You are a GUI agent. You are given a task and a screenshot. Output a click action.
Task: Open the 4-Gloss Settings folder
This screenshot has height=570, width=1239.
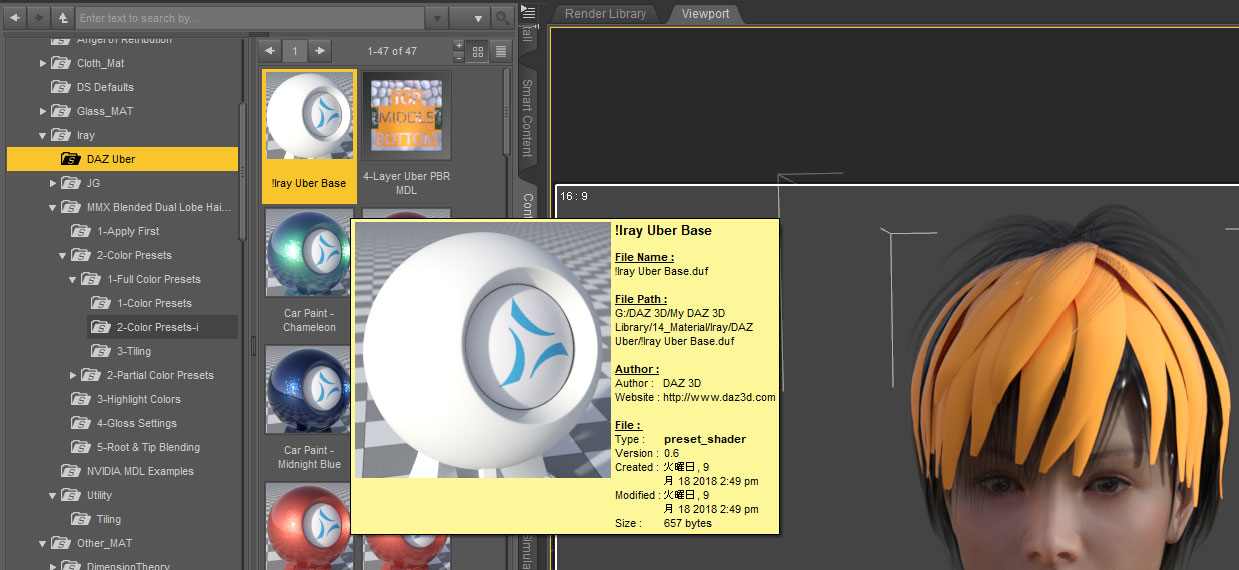[x=136, y=423]
